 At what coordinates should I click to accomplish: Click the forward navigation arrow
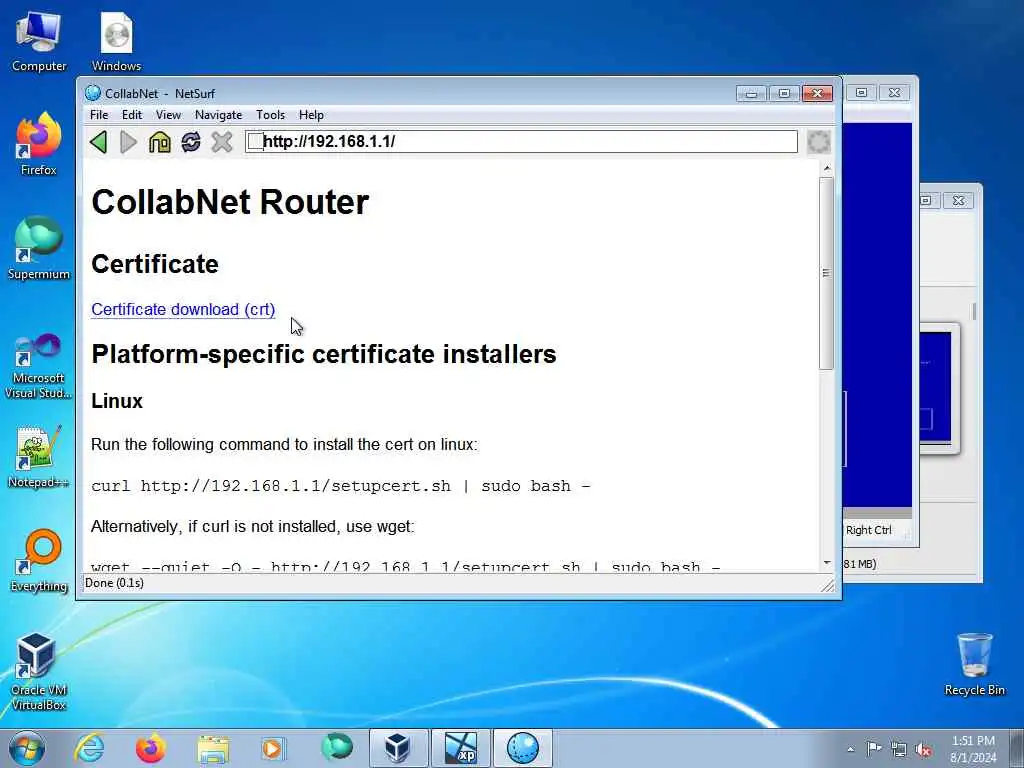tap(129, 142)
